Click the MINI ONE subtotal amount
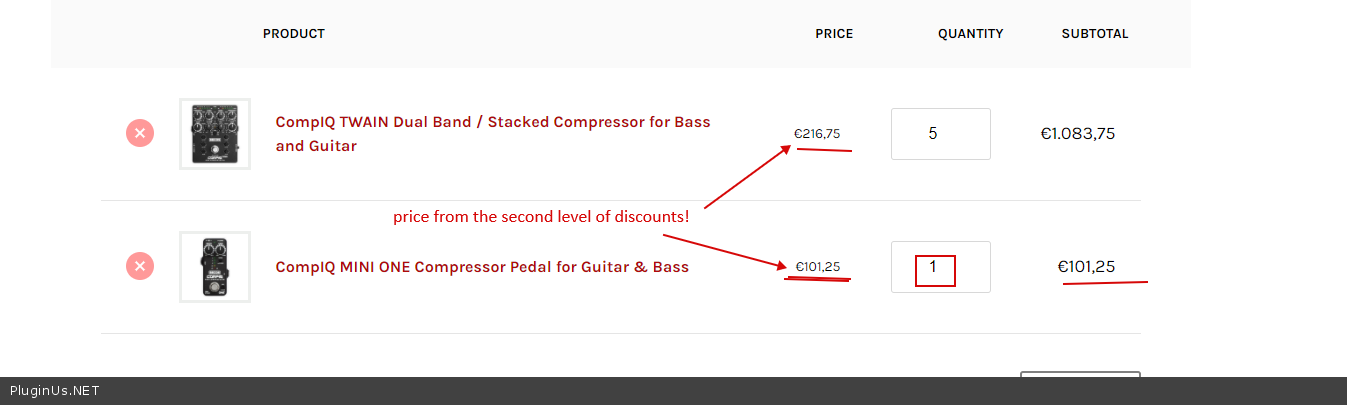 (1086, 267)
